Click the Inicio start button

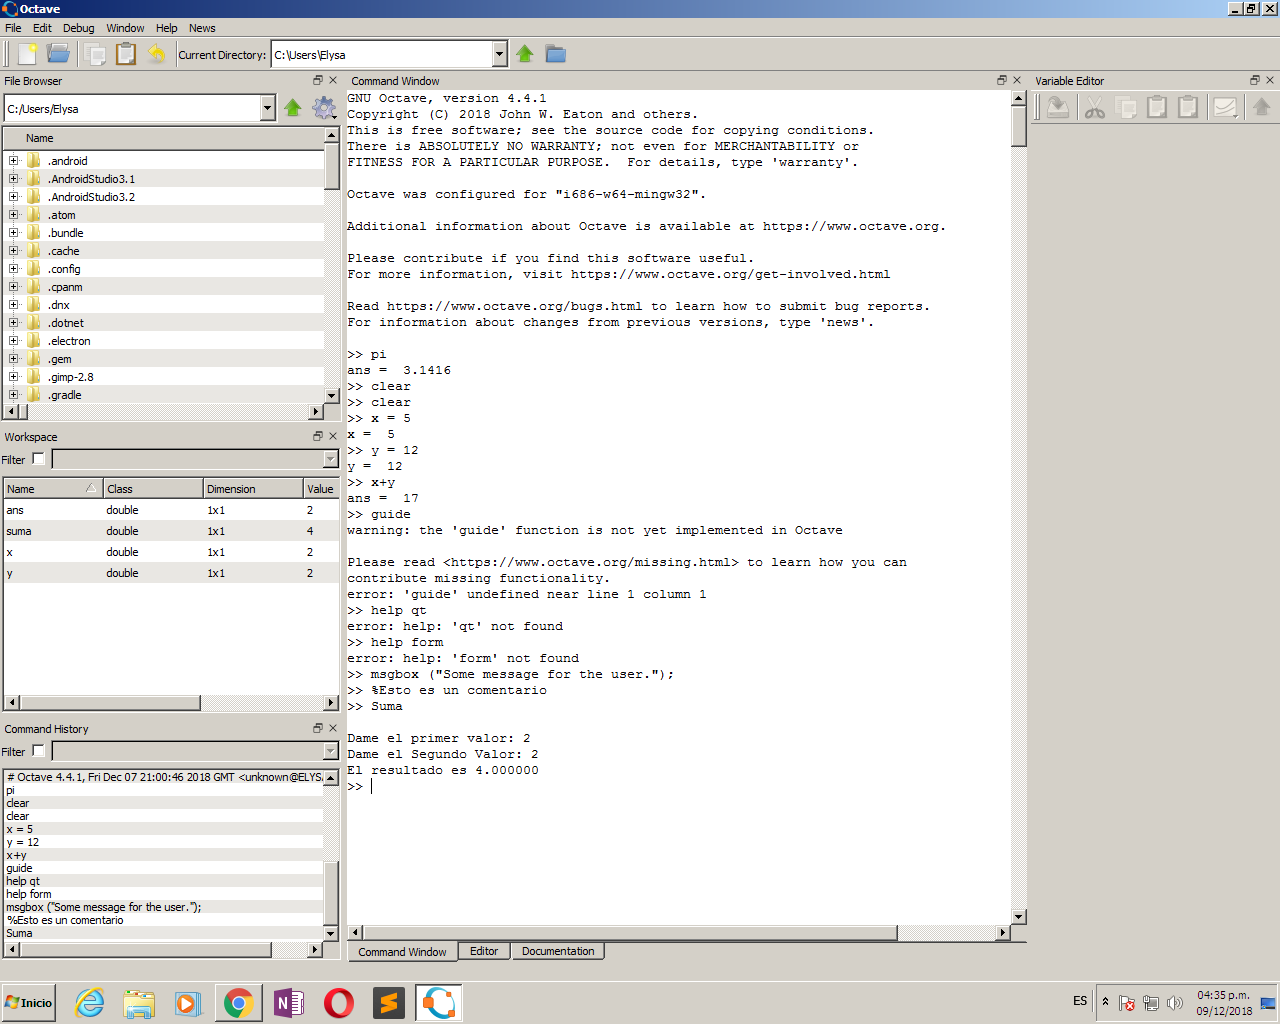point(28,1003)
